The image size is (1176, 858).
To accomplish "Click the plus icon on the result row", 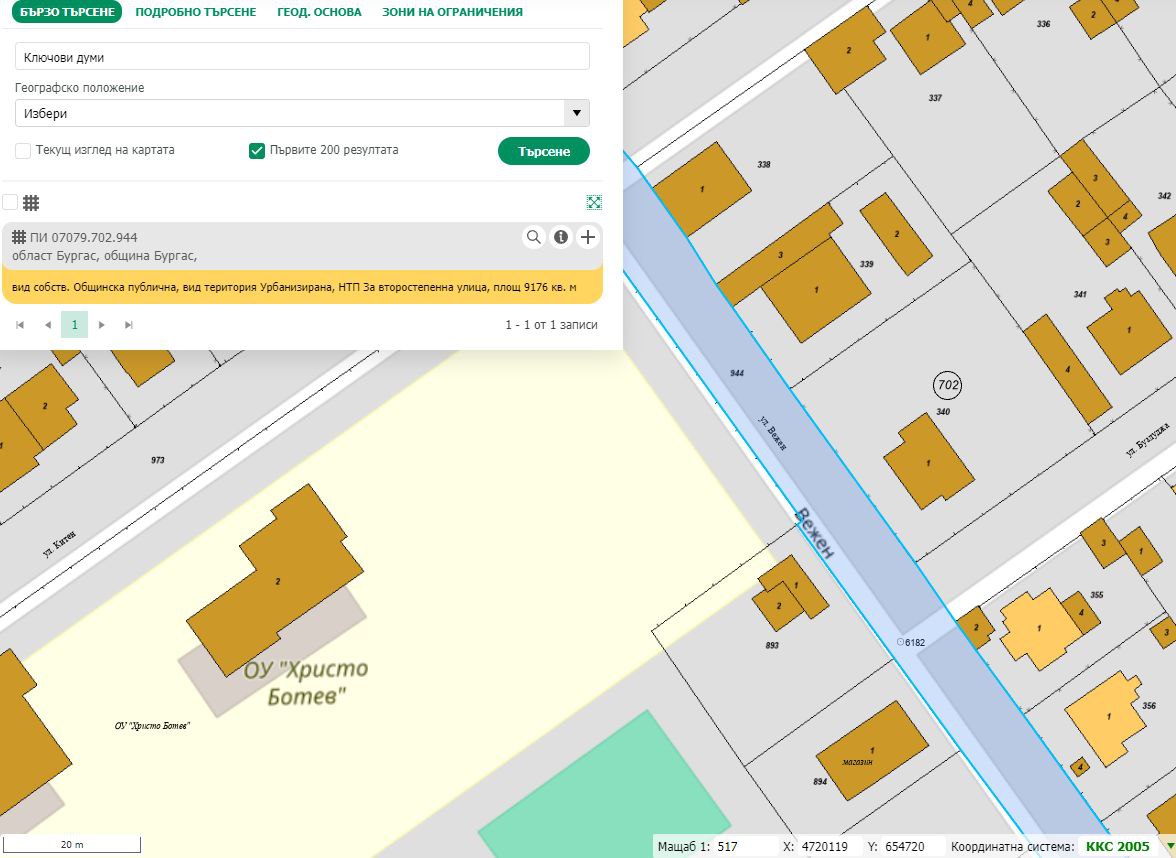I will coord(588,237).
